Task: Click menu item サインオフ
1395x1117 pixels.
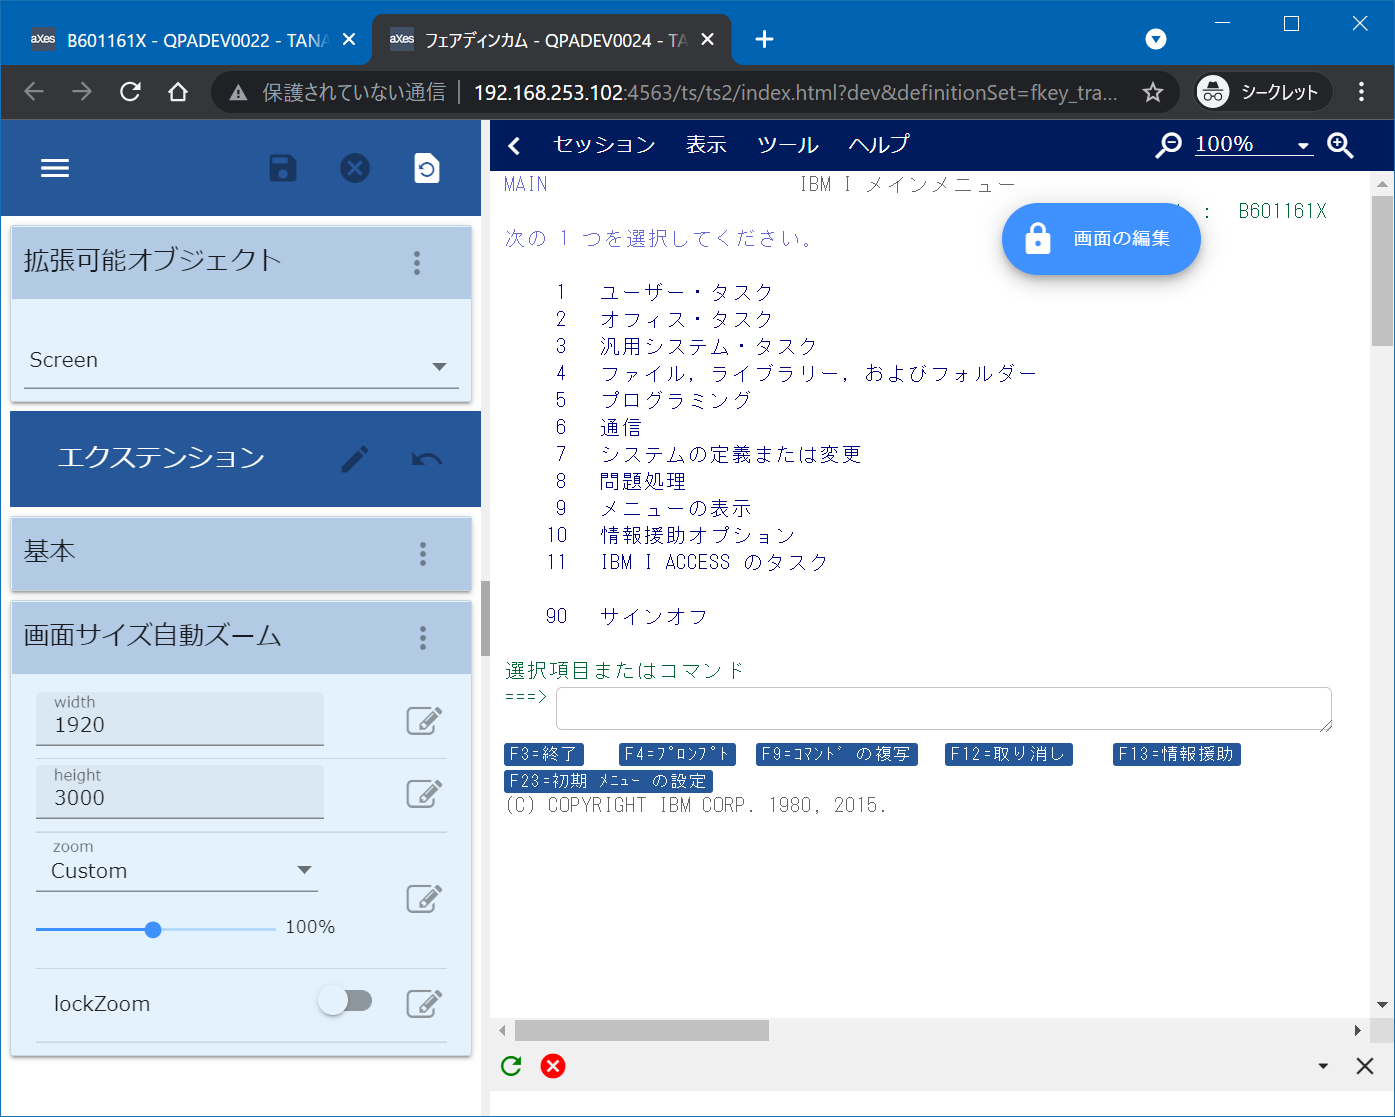Action: tap(654, 616)
